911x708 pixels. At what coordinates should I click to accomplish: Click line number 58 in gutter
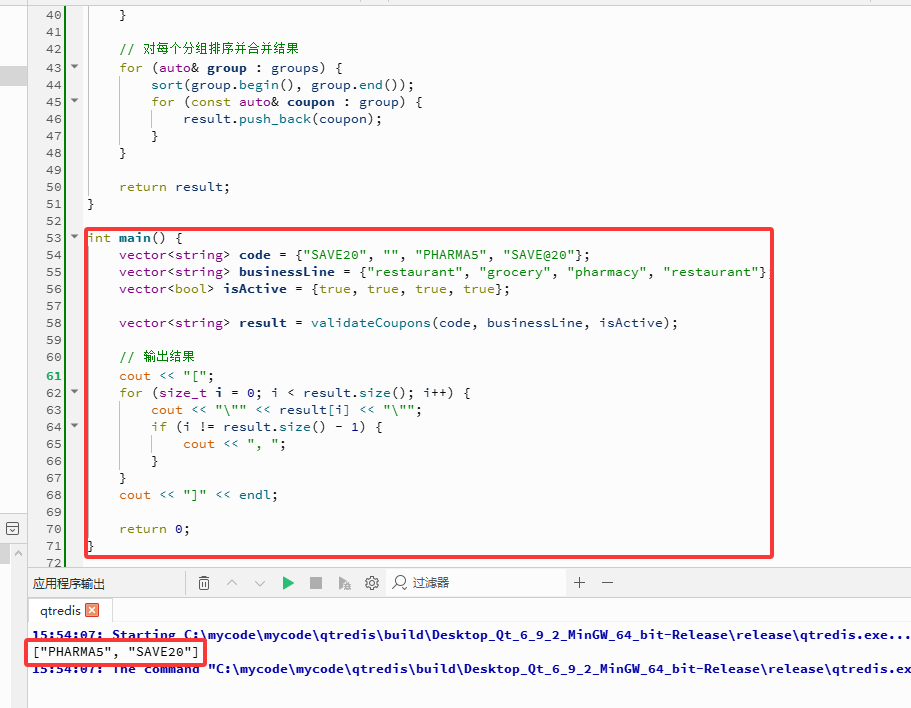(53, 323)
